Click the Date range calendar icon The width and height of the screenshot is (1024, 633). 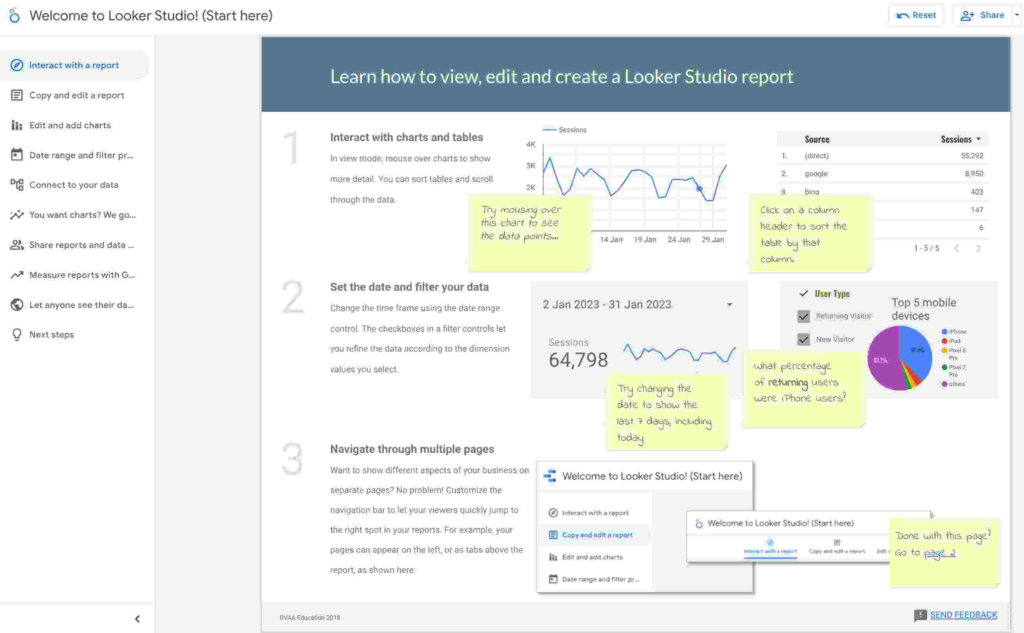pos(16,154)
